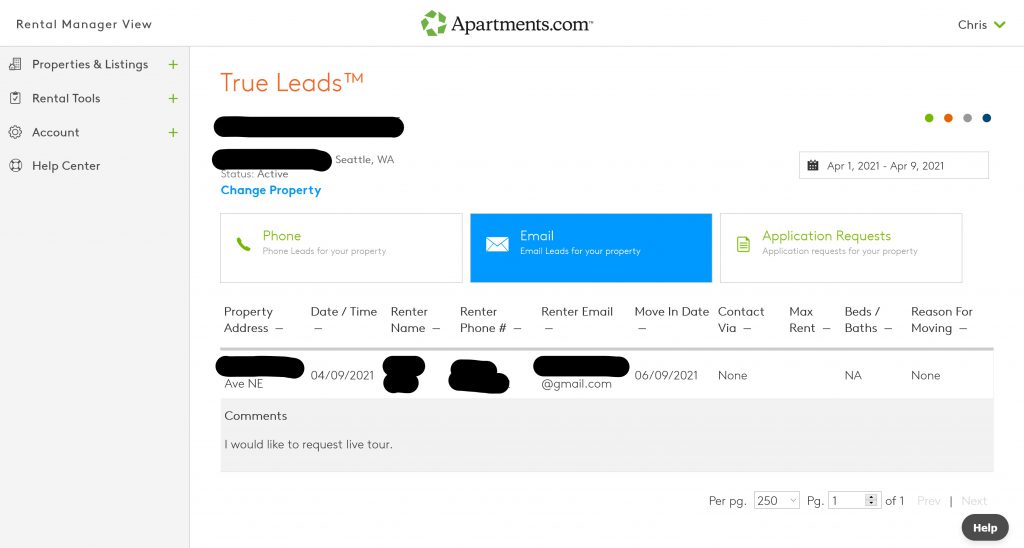Click the Change Property link
This screenshot has height=548, width=1024.
pos(271,190)
